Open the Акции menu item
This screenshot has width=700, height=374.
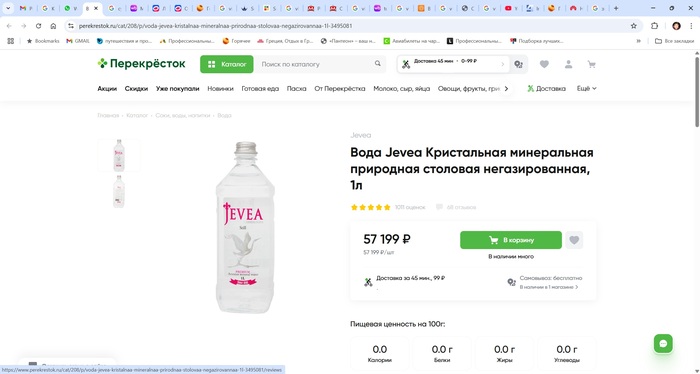107,88
